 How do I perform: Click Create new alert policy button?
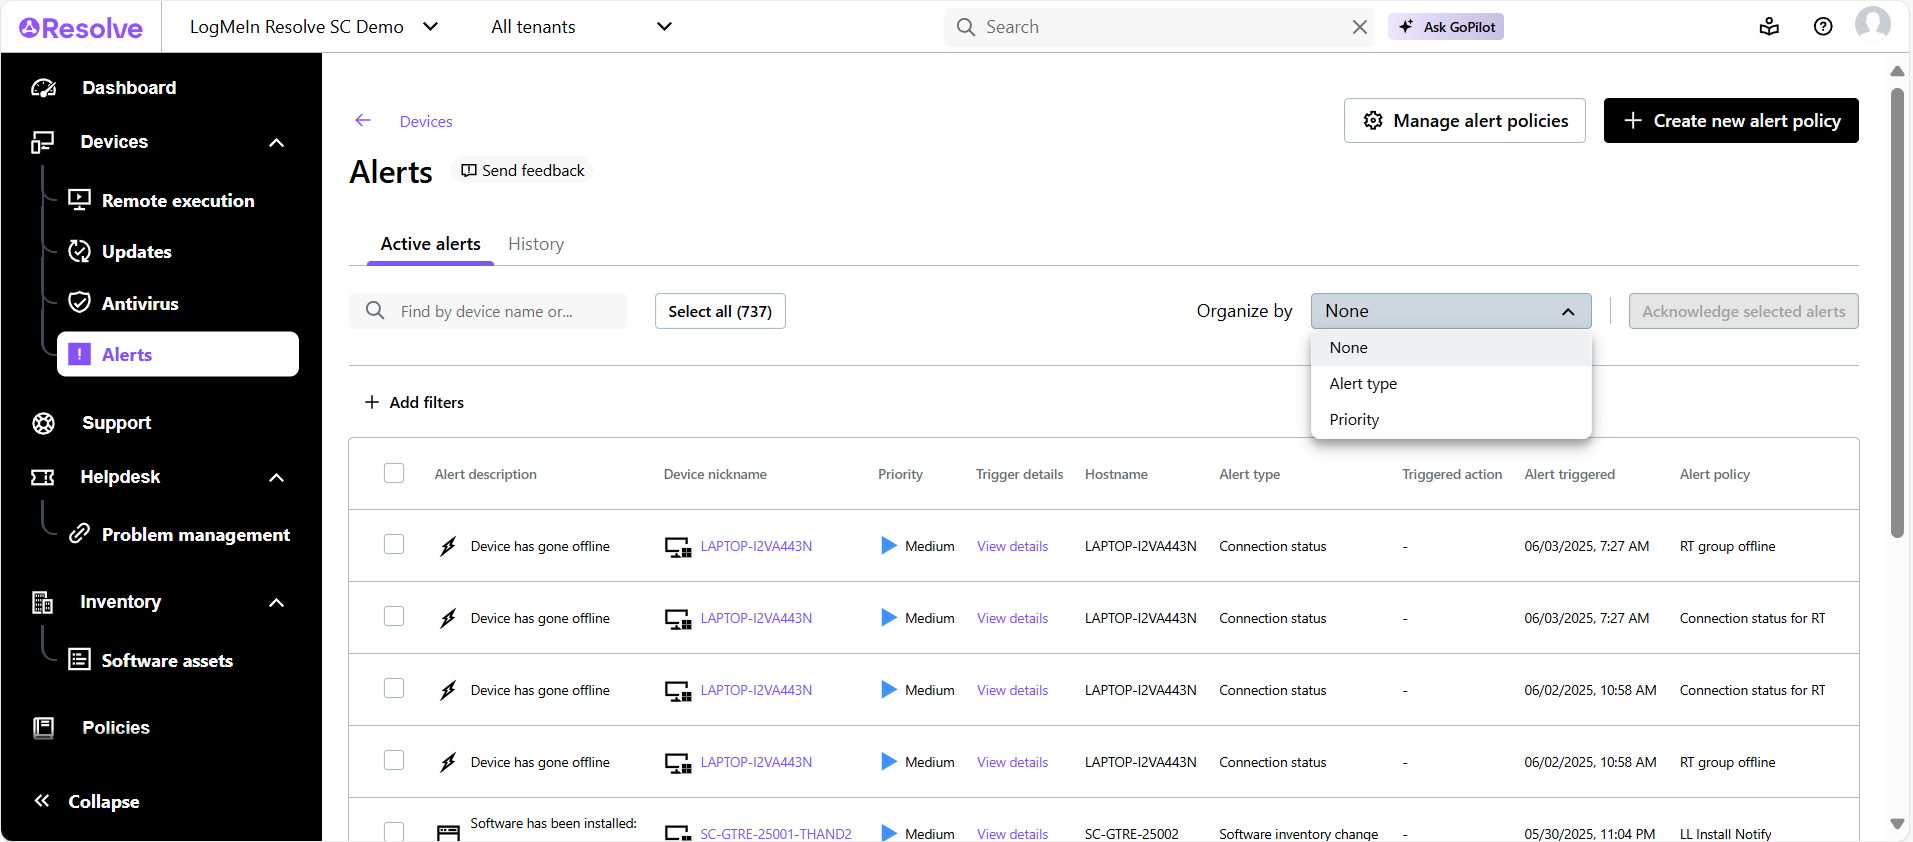[x=1730, y=121]
